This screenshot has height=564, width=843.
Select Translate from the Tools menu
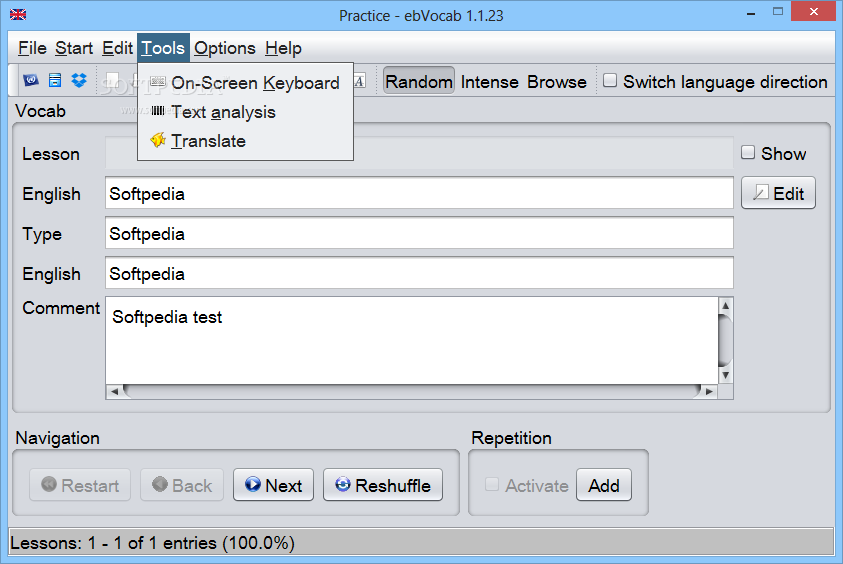click(x=245, y=141)
